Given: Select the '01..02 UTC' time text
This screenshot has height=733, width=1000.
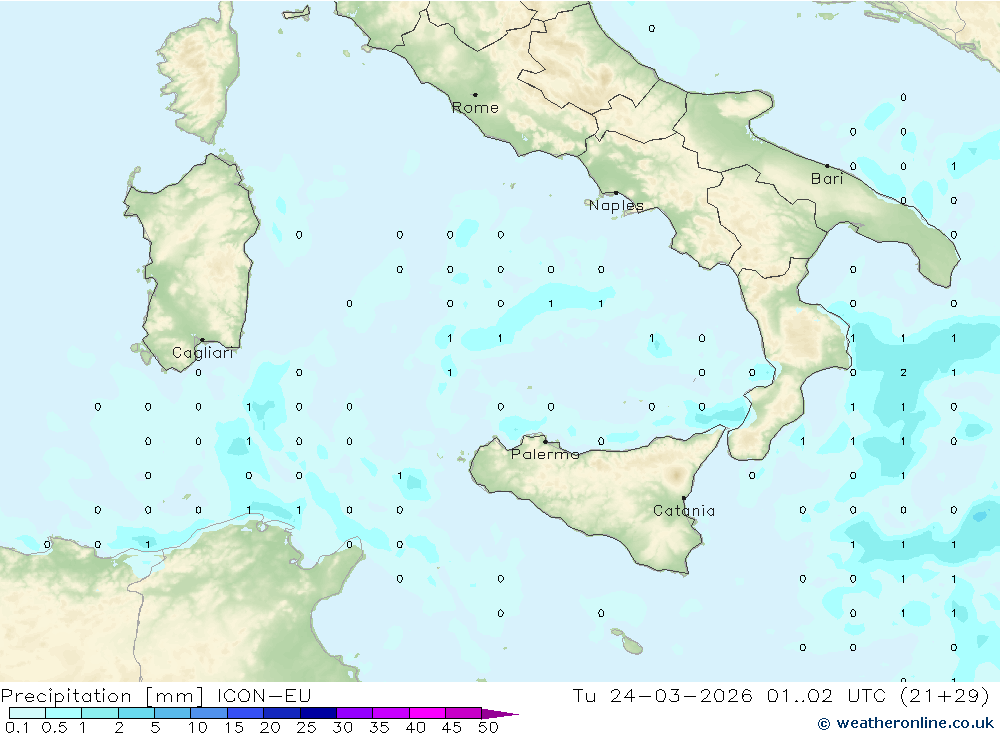Looking at the screenshot, I should point(827,695).
